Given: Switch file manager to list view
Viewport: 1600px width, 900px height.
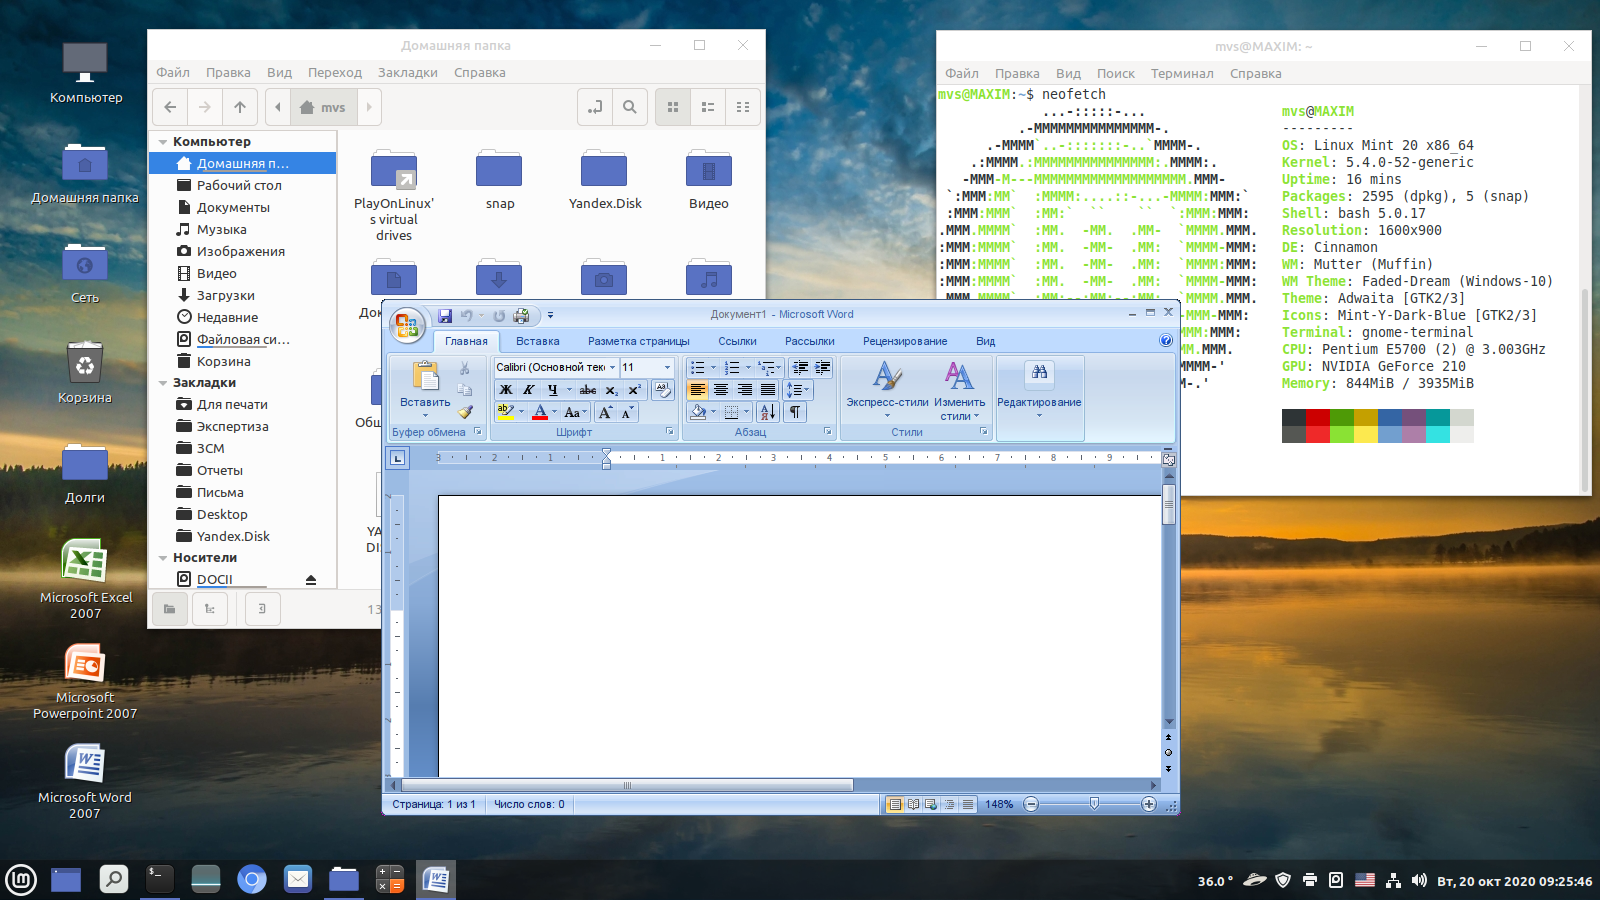Looking at the screenshot, I should [x=708, y=107].
